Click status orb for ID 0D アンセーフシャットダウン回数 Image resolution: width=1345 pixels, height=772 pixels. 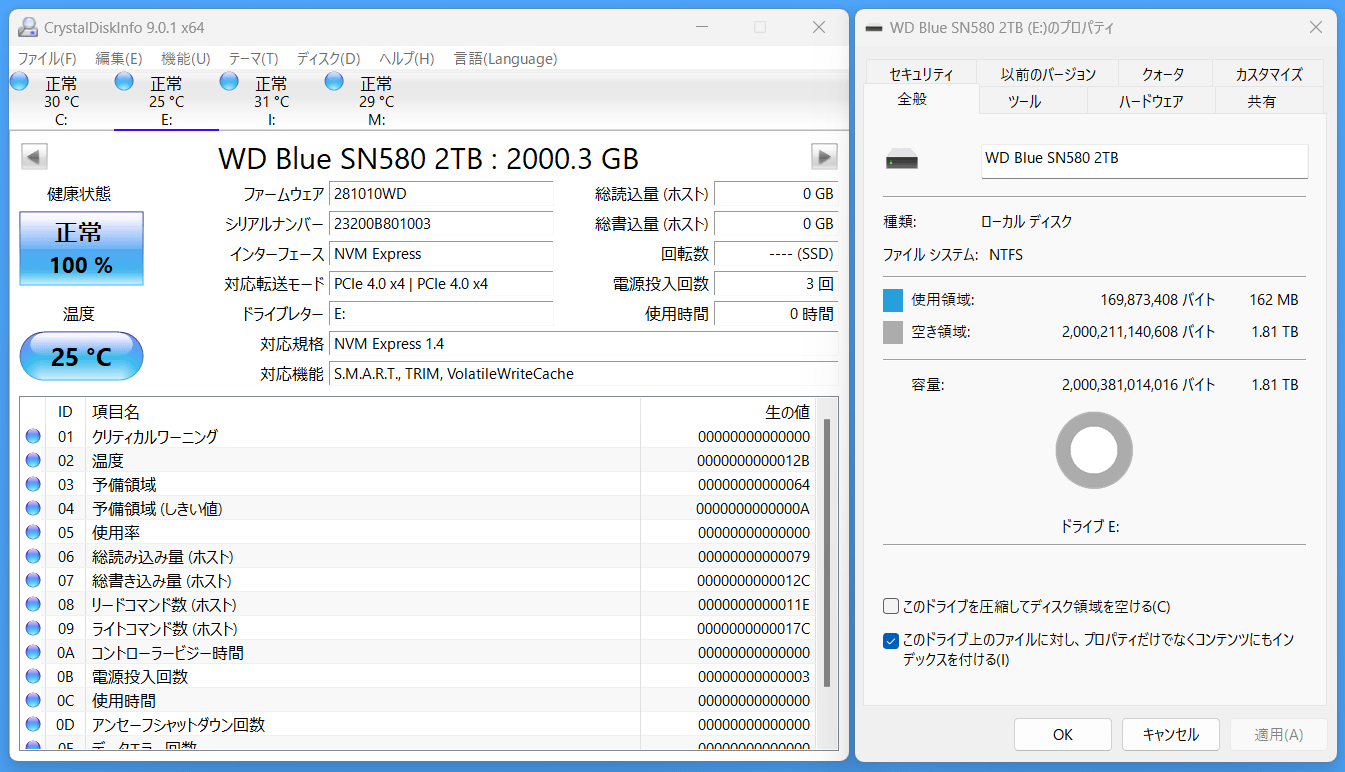[33, 724]
